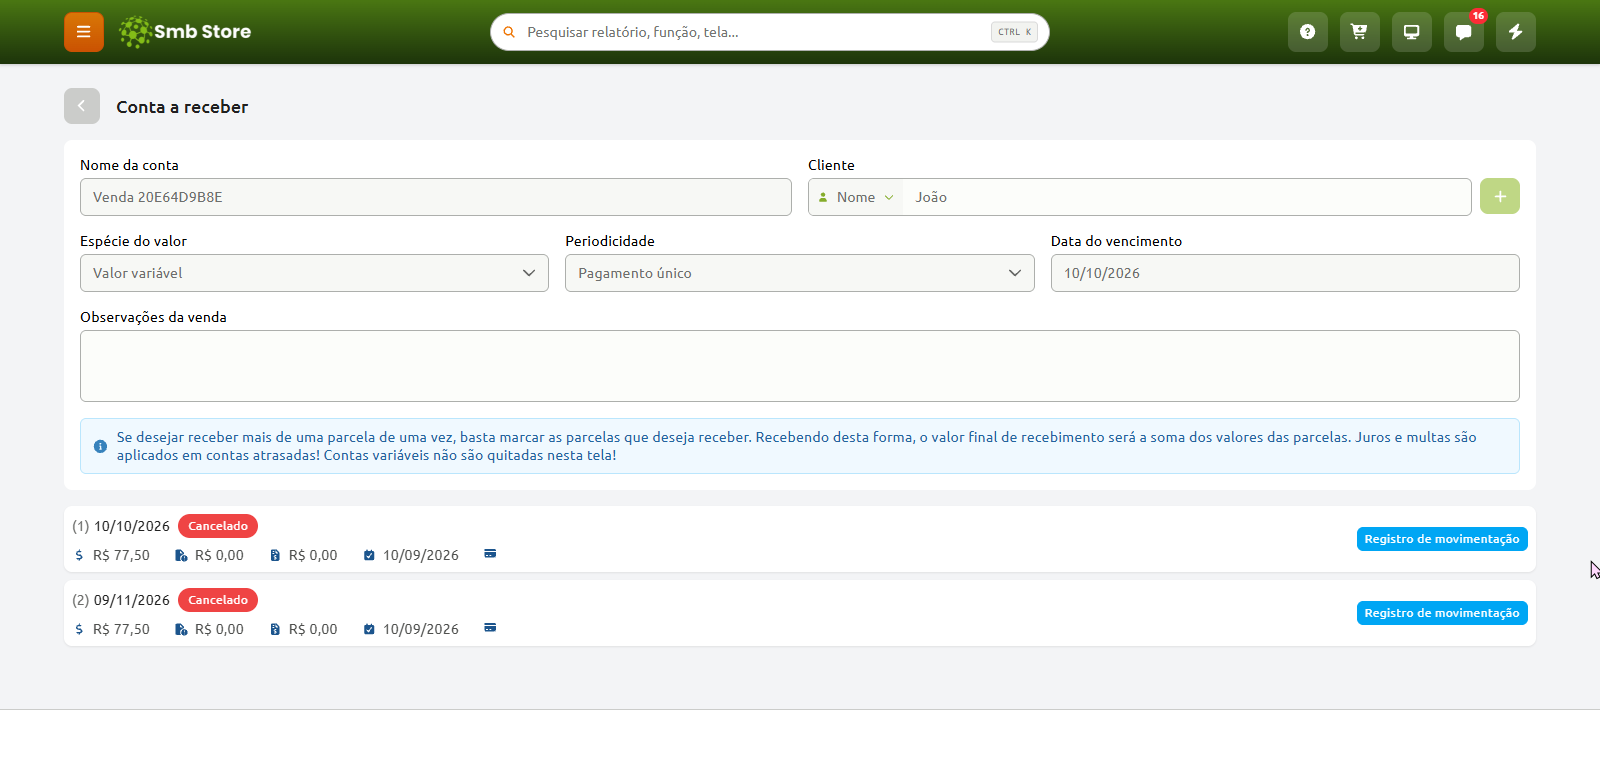Open the Espécie do valor dropdown
1600x765 pixels.
click(314, 273)
